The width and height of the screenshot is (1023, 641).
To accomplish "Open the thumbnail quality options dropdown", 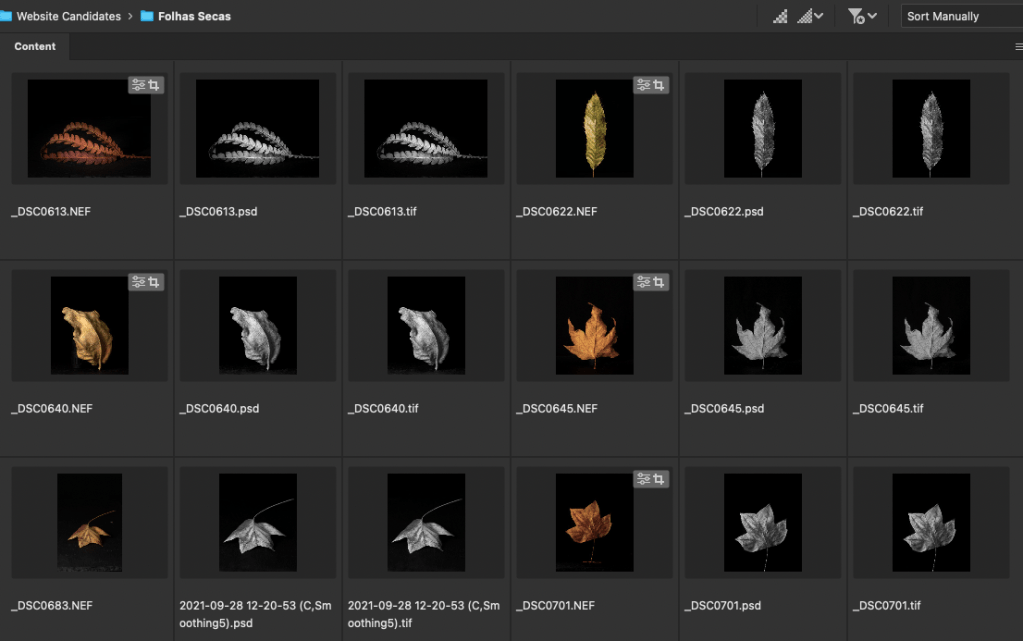I will tap(811, 16).
